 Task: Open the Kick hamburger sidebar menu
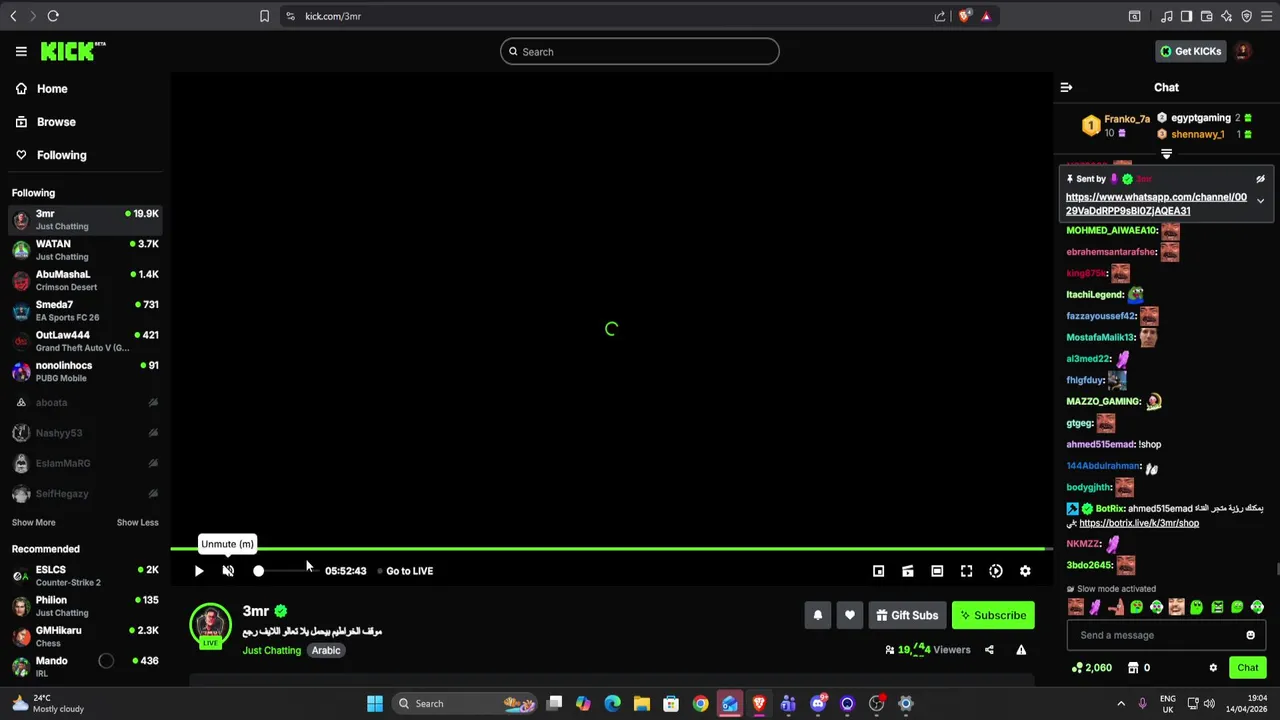21,51
